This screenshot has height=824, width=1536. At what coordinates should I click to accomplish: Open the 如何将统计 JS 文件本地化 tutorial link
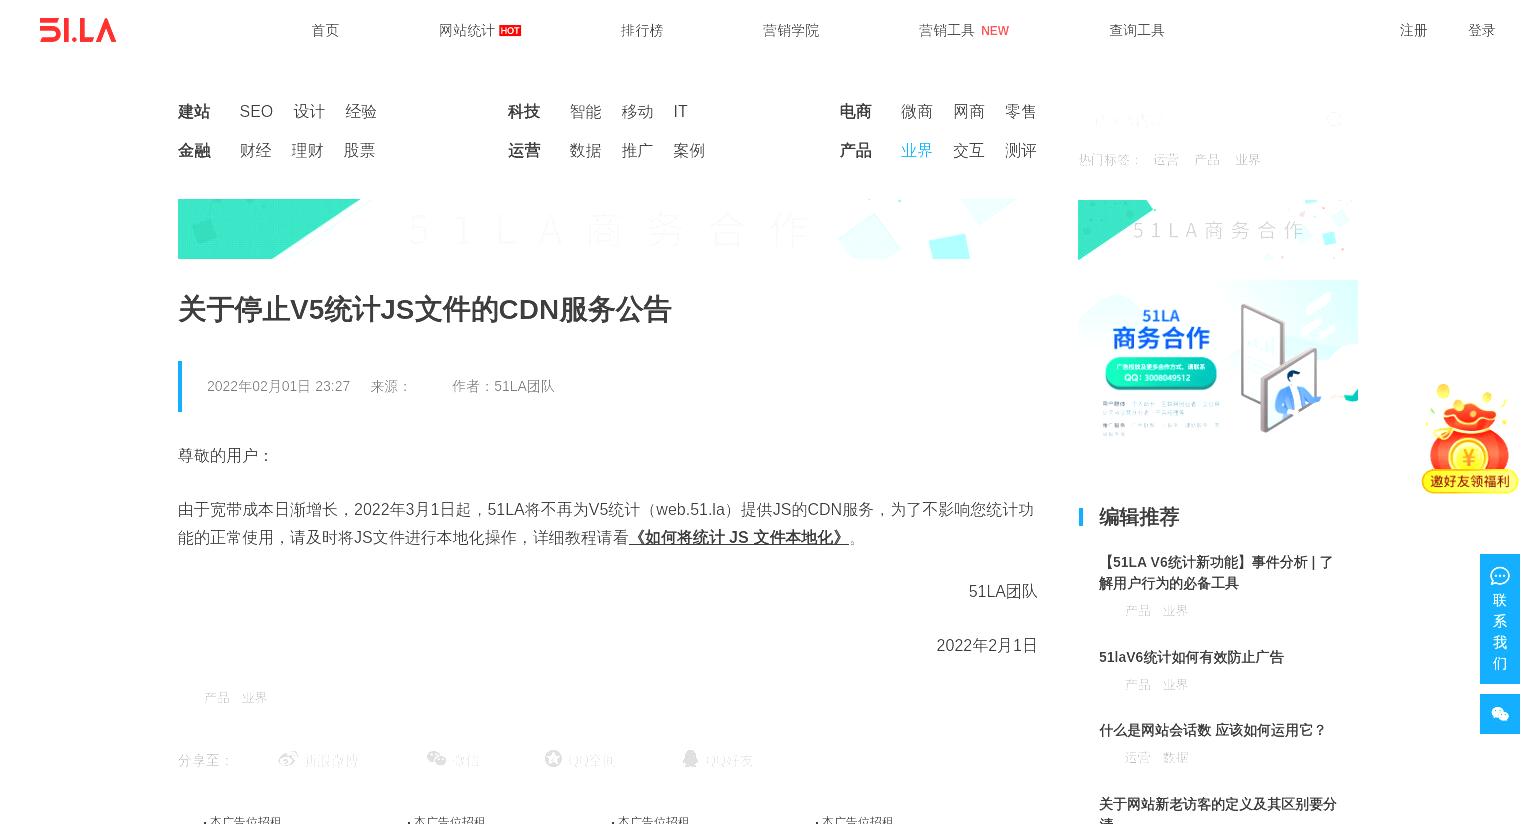(739, 537)
